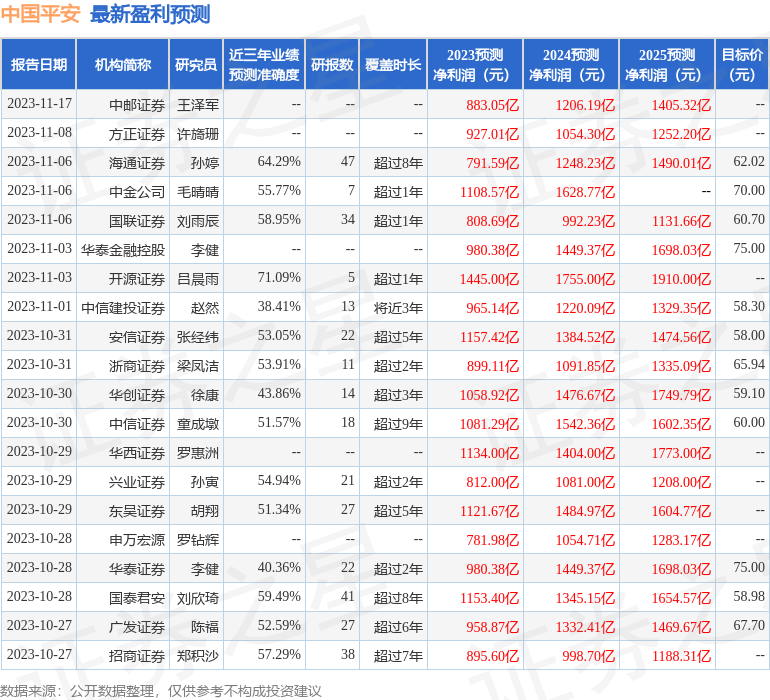Click researcher name 郑积沙
770x700 pixels.
click(198, 656)
